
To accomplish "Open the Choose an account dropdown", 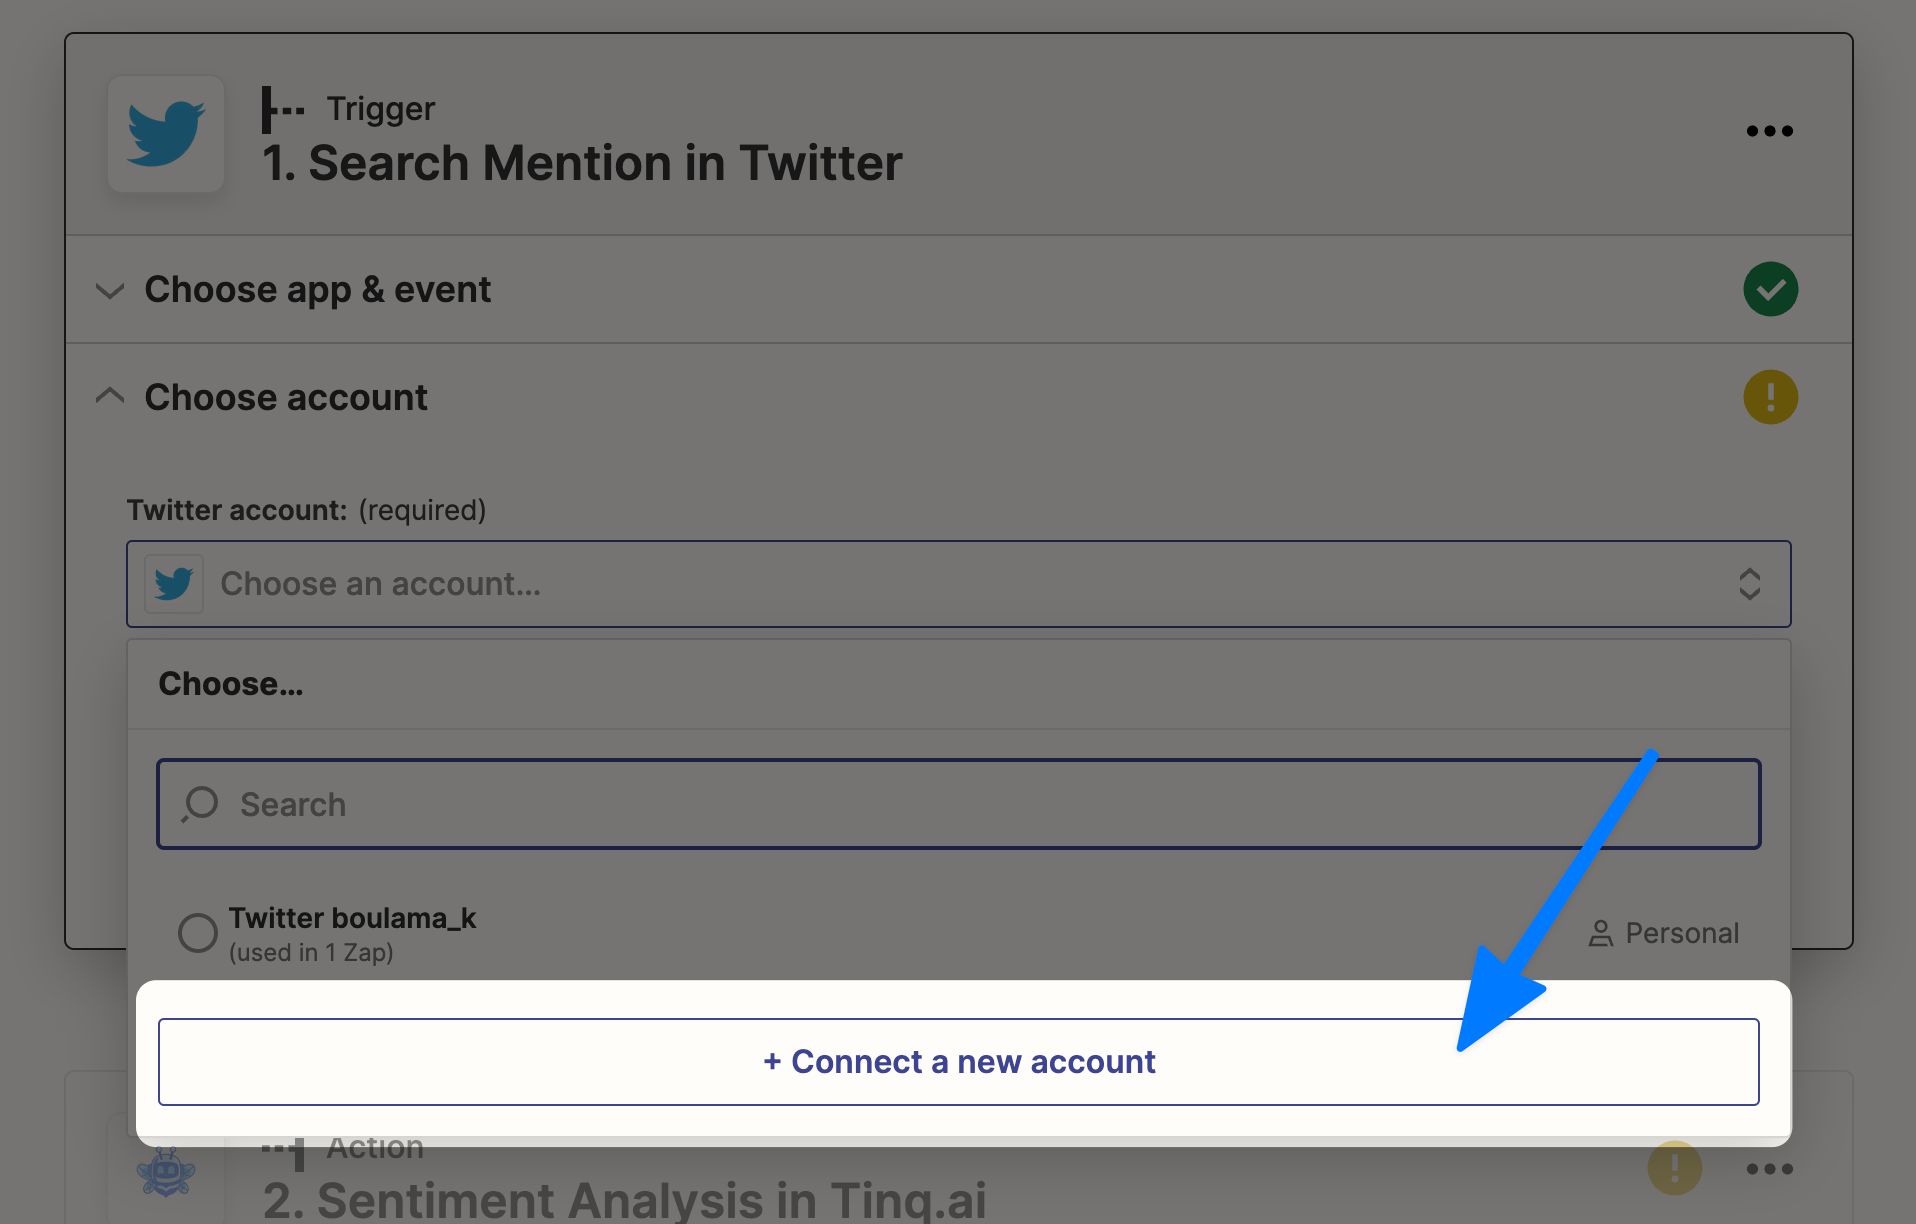I will click(958, 584).
